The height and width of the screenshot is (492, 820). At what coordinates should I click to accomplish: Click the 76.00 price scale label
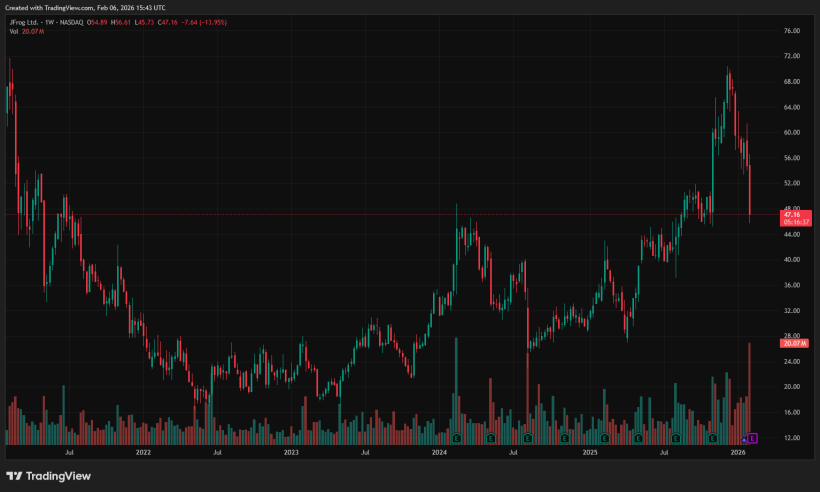point(792,31)
